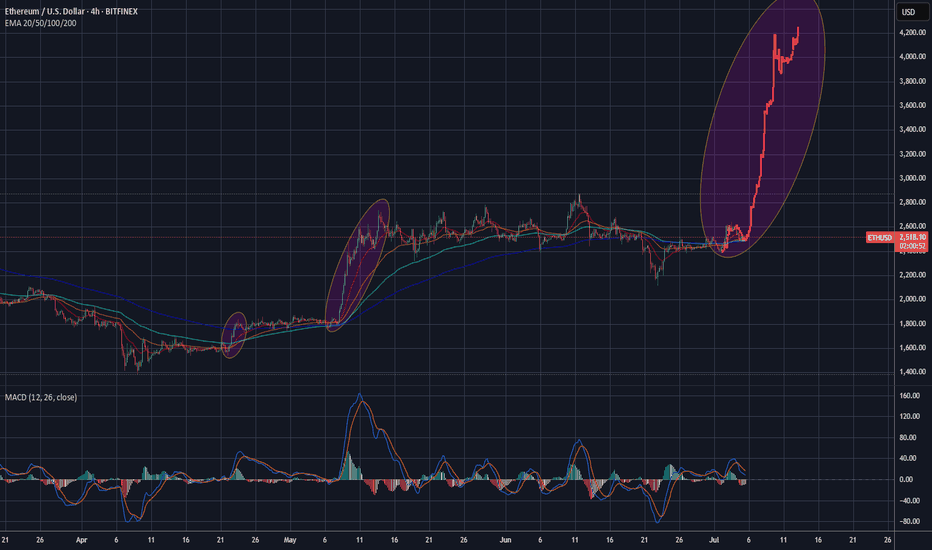932x550 pixels.
Task: Click the 80.00 MACD scale label
Action: click(x=908, y=438)
